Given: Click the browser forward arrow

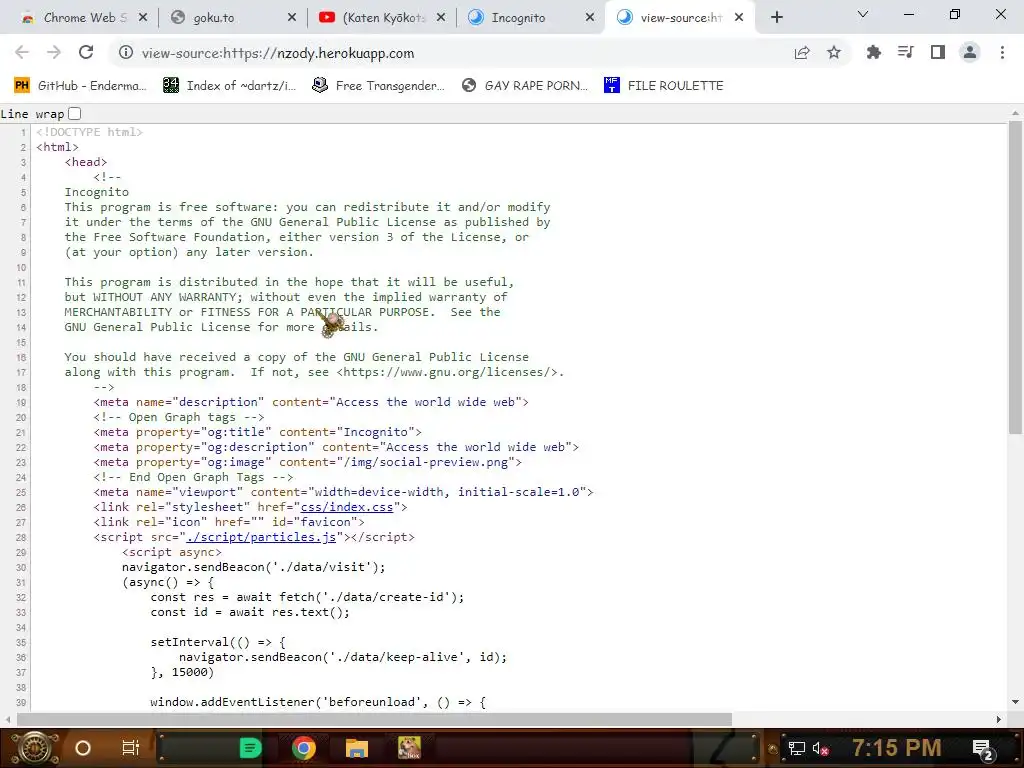Looking at the screenshot, I should point(54,53).
